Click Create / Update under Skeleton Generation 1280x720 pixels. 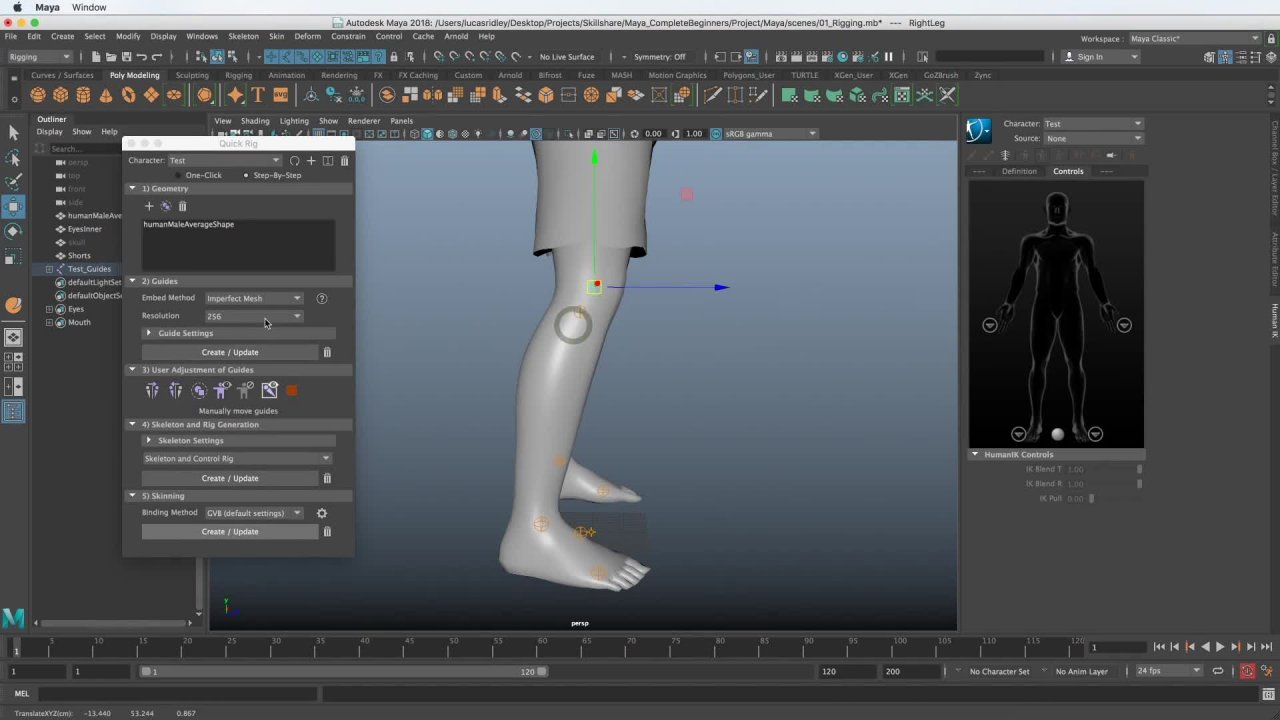click(x=230, y=478)
